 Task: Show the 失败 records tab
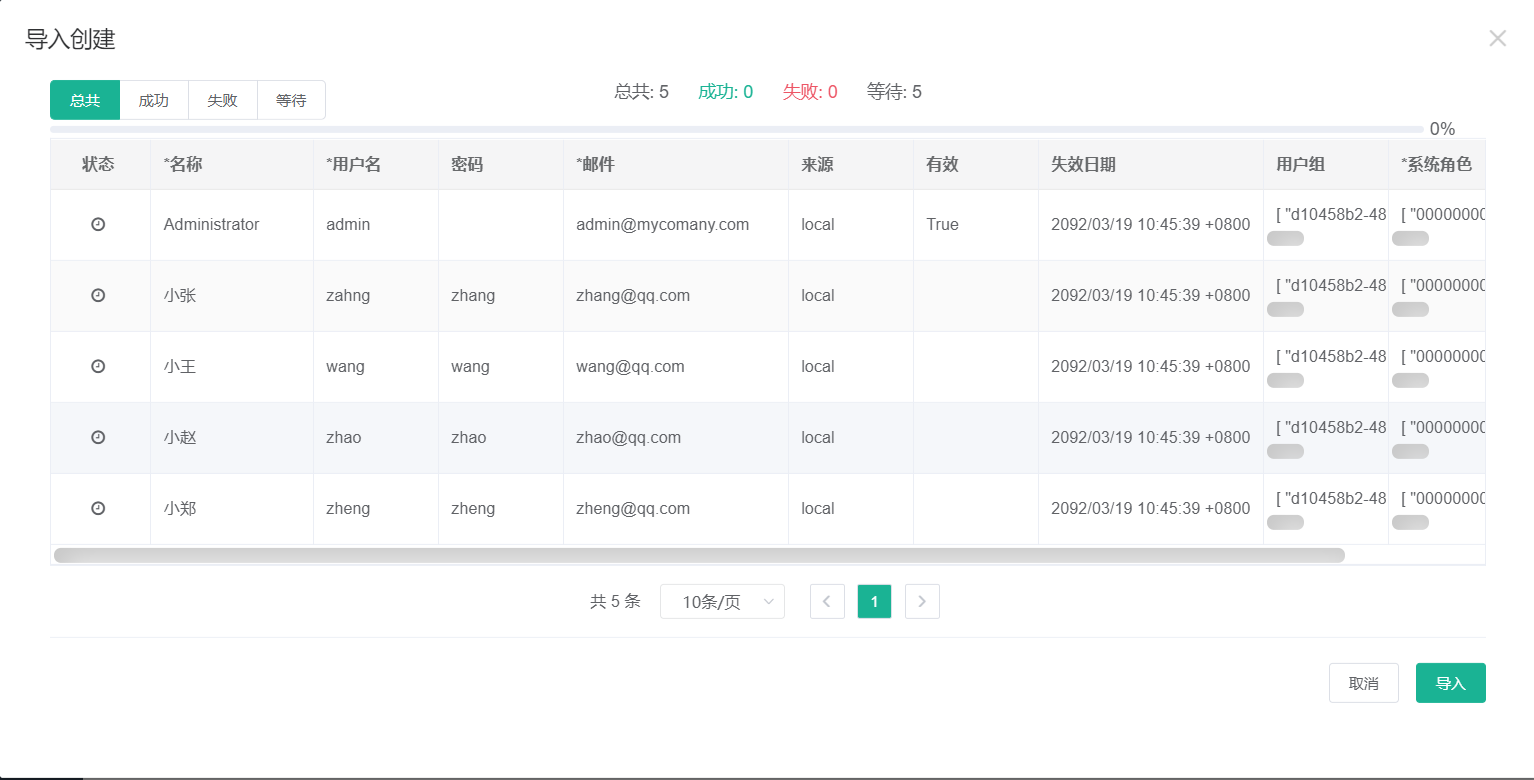click(223, 100)
